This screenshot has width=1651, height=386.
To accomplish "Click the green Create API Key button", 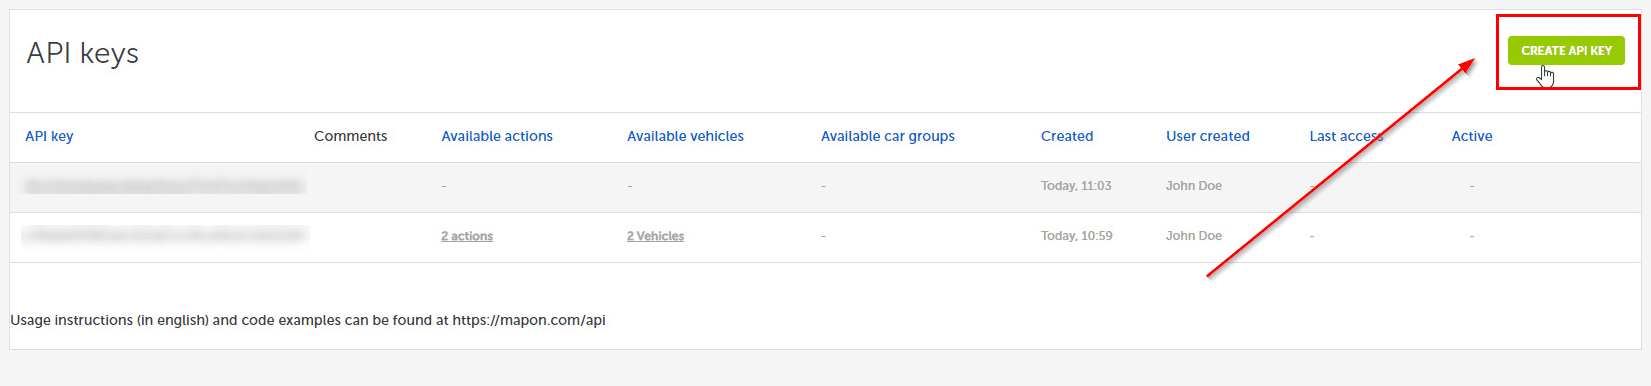I will click(1566, 50).
